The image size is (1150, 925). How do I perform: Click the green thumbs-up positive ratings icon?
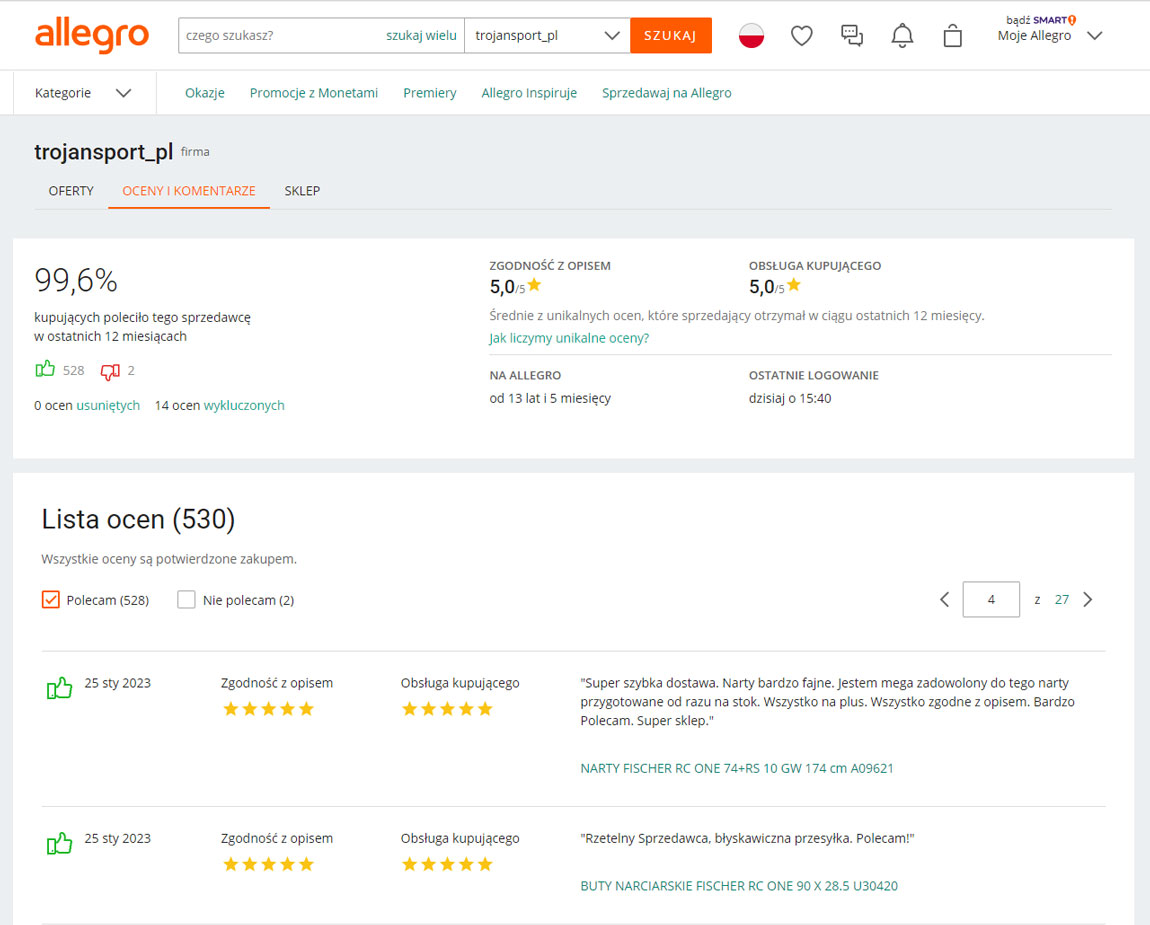pyautogui.click(x=45, y=369)
